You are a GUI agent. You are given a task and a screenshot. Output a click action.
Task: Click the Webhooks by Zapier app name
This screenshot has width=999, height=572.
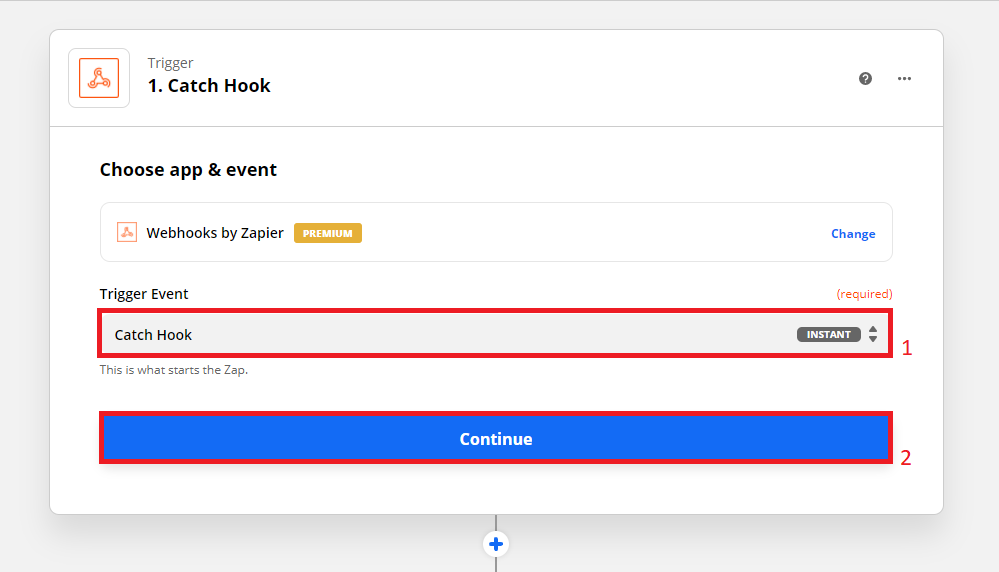(215, 233)
